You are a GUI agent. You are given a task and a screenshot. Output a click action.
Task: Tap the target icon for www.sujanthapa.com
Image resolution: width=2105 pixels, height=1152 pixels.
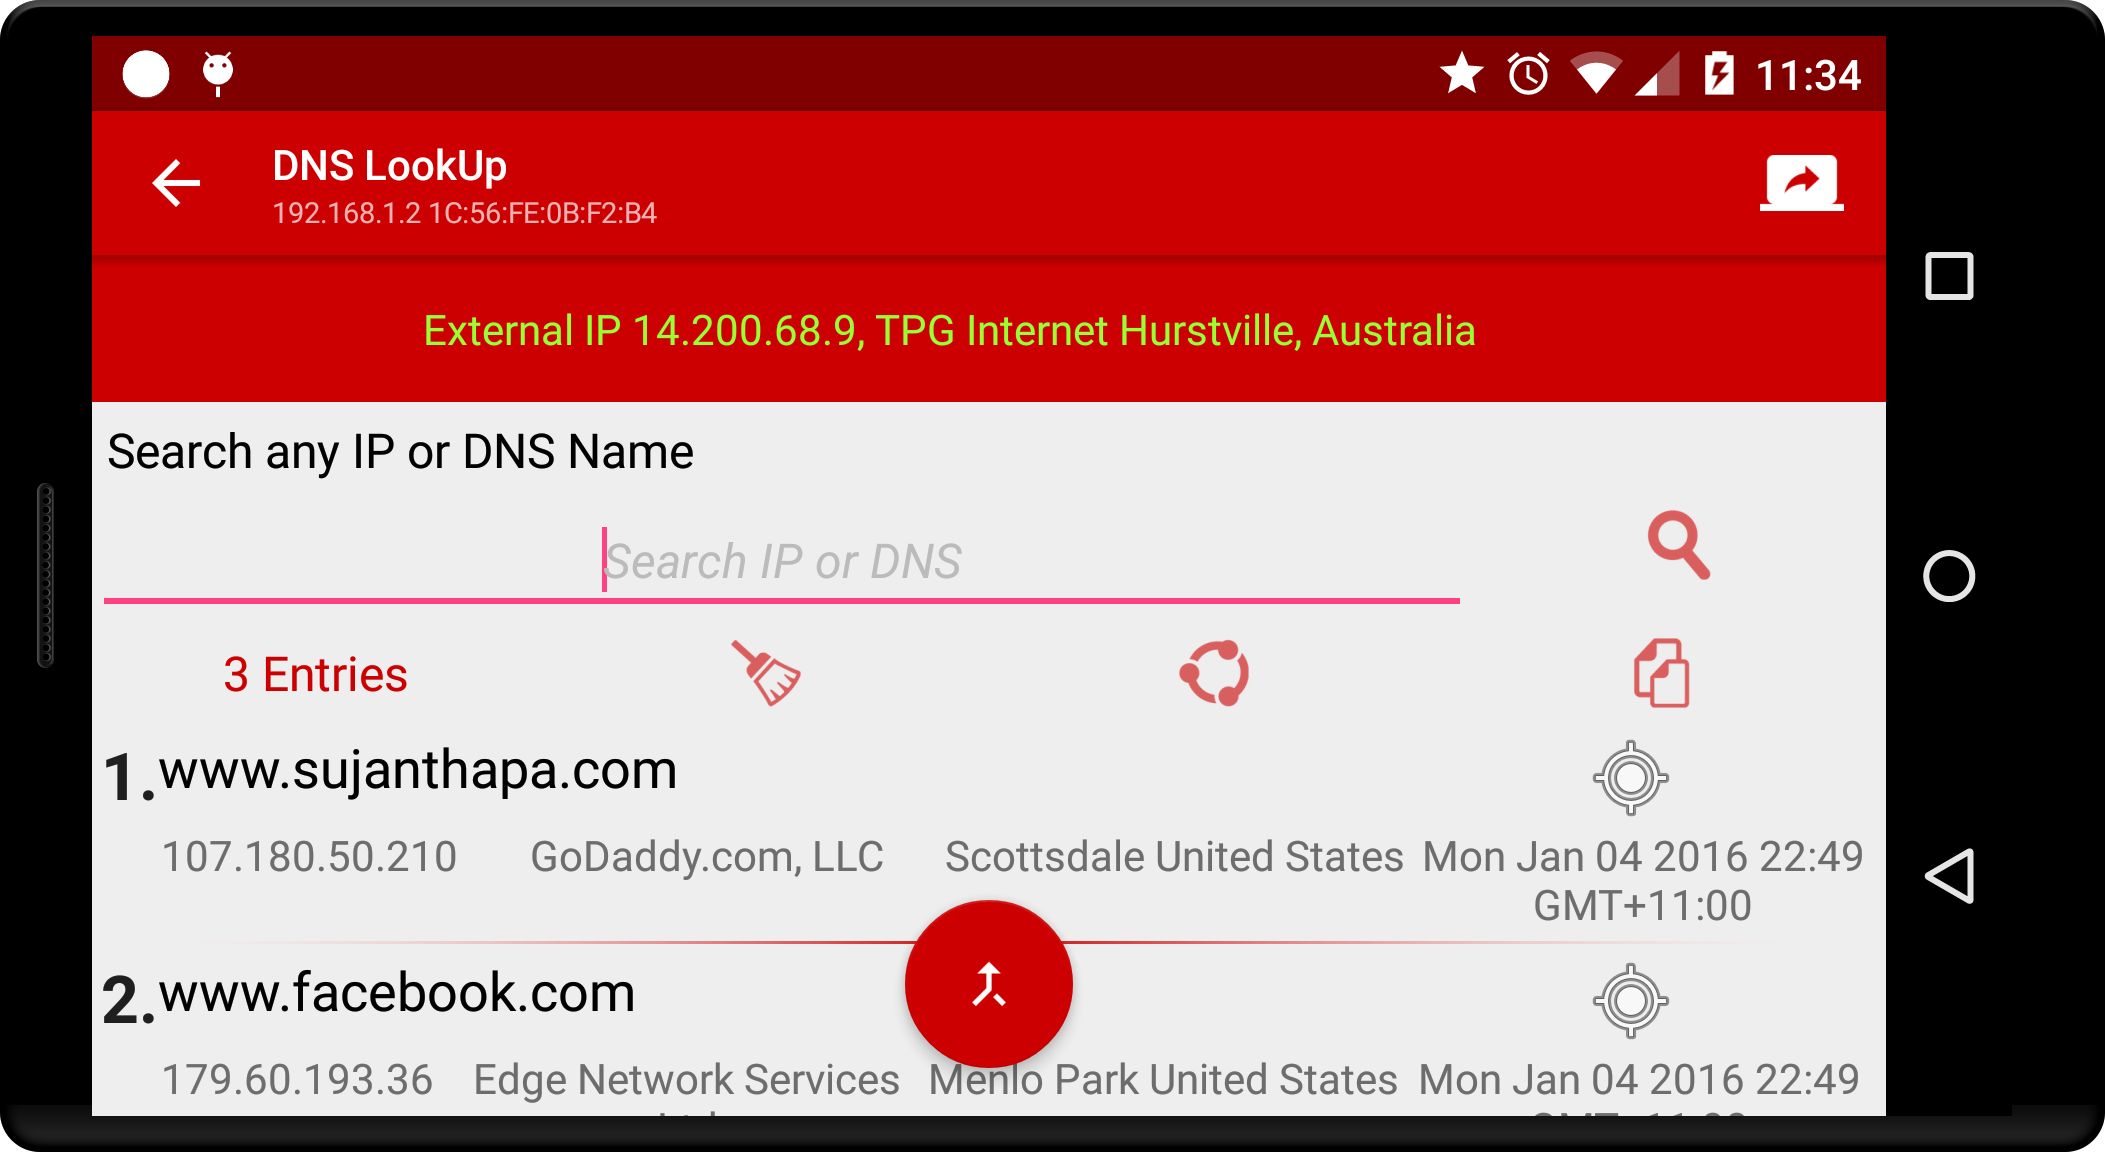click(1630, 778)
